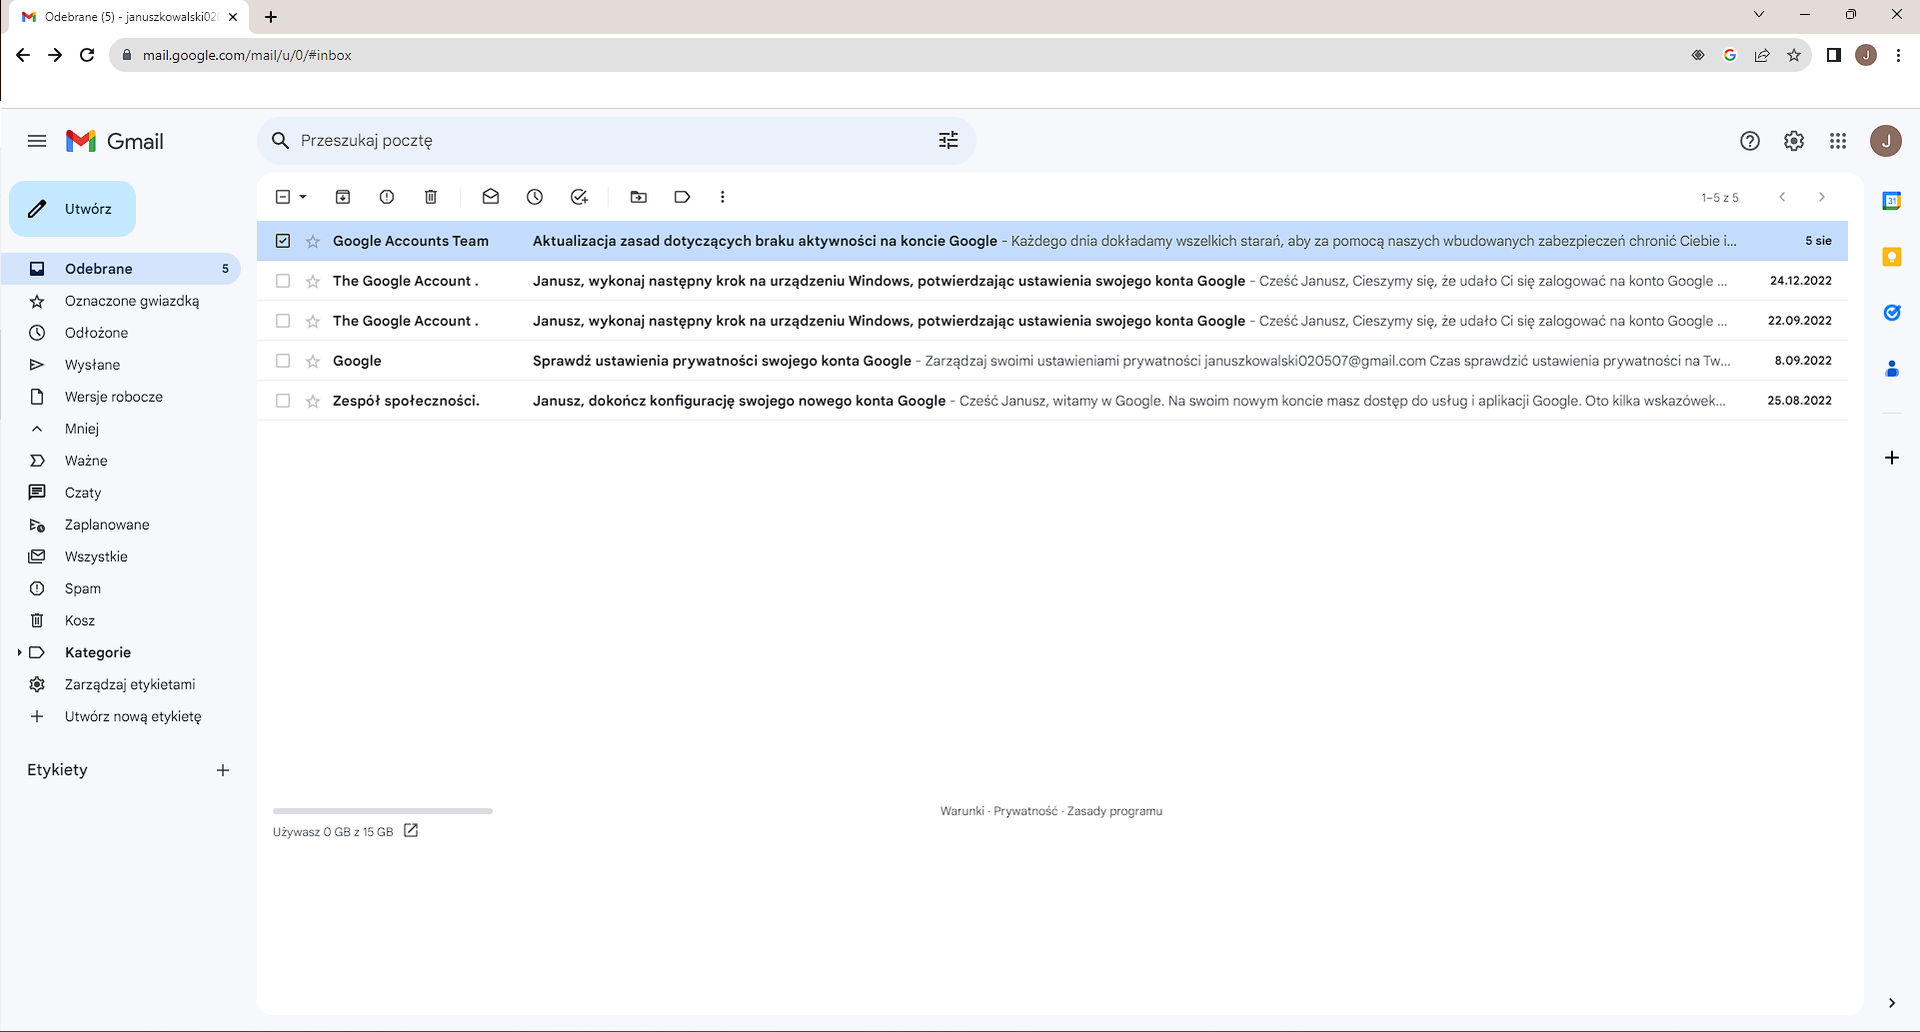This screenshot has height=1032, width=1920.
Task: Open Gmail settings gear icon
Action: 1793,141
